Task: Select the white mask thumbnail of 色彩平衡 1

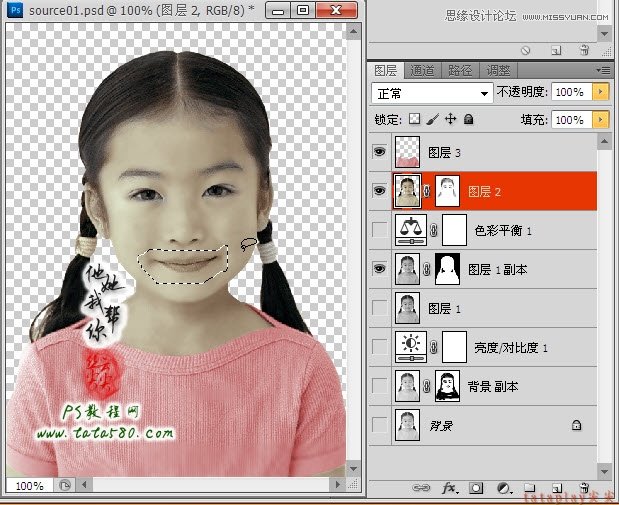Action: 454,230
